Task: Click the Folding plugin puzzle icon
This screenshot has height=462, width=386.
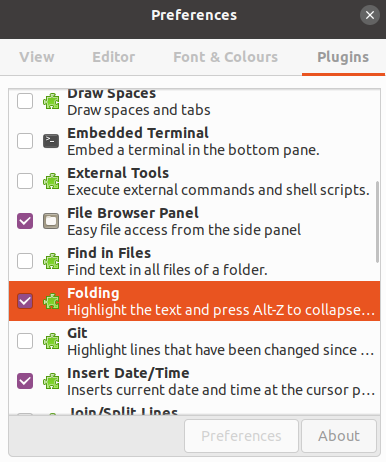Action: pos(51,301)
